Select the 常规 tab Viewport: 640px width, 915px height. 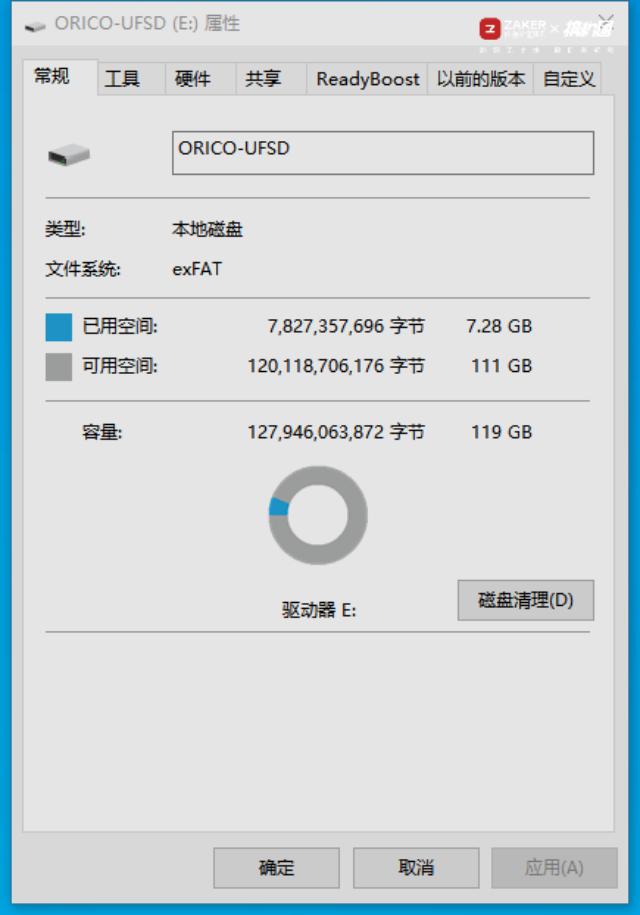[x=52, y=76]
